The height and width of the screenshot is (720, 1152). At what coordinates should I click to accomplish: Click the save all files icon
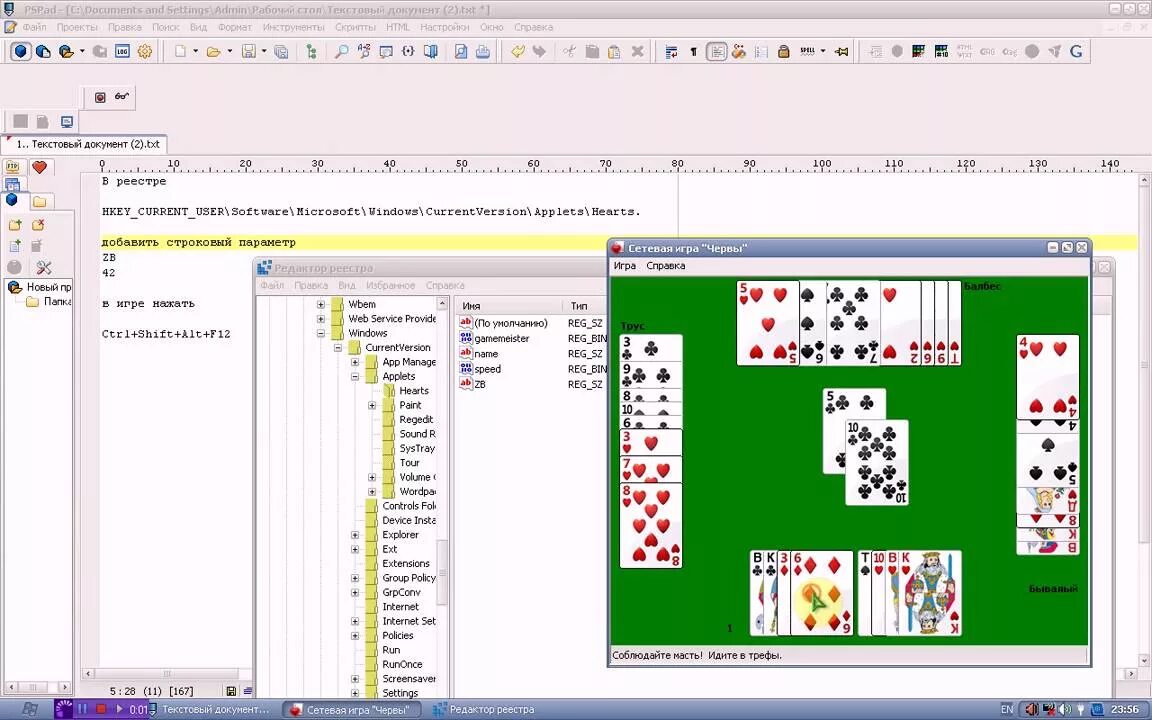[281, 51]
